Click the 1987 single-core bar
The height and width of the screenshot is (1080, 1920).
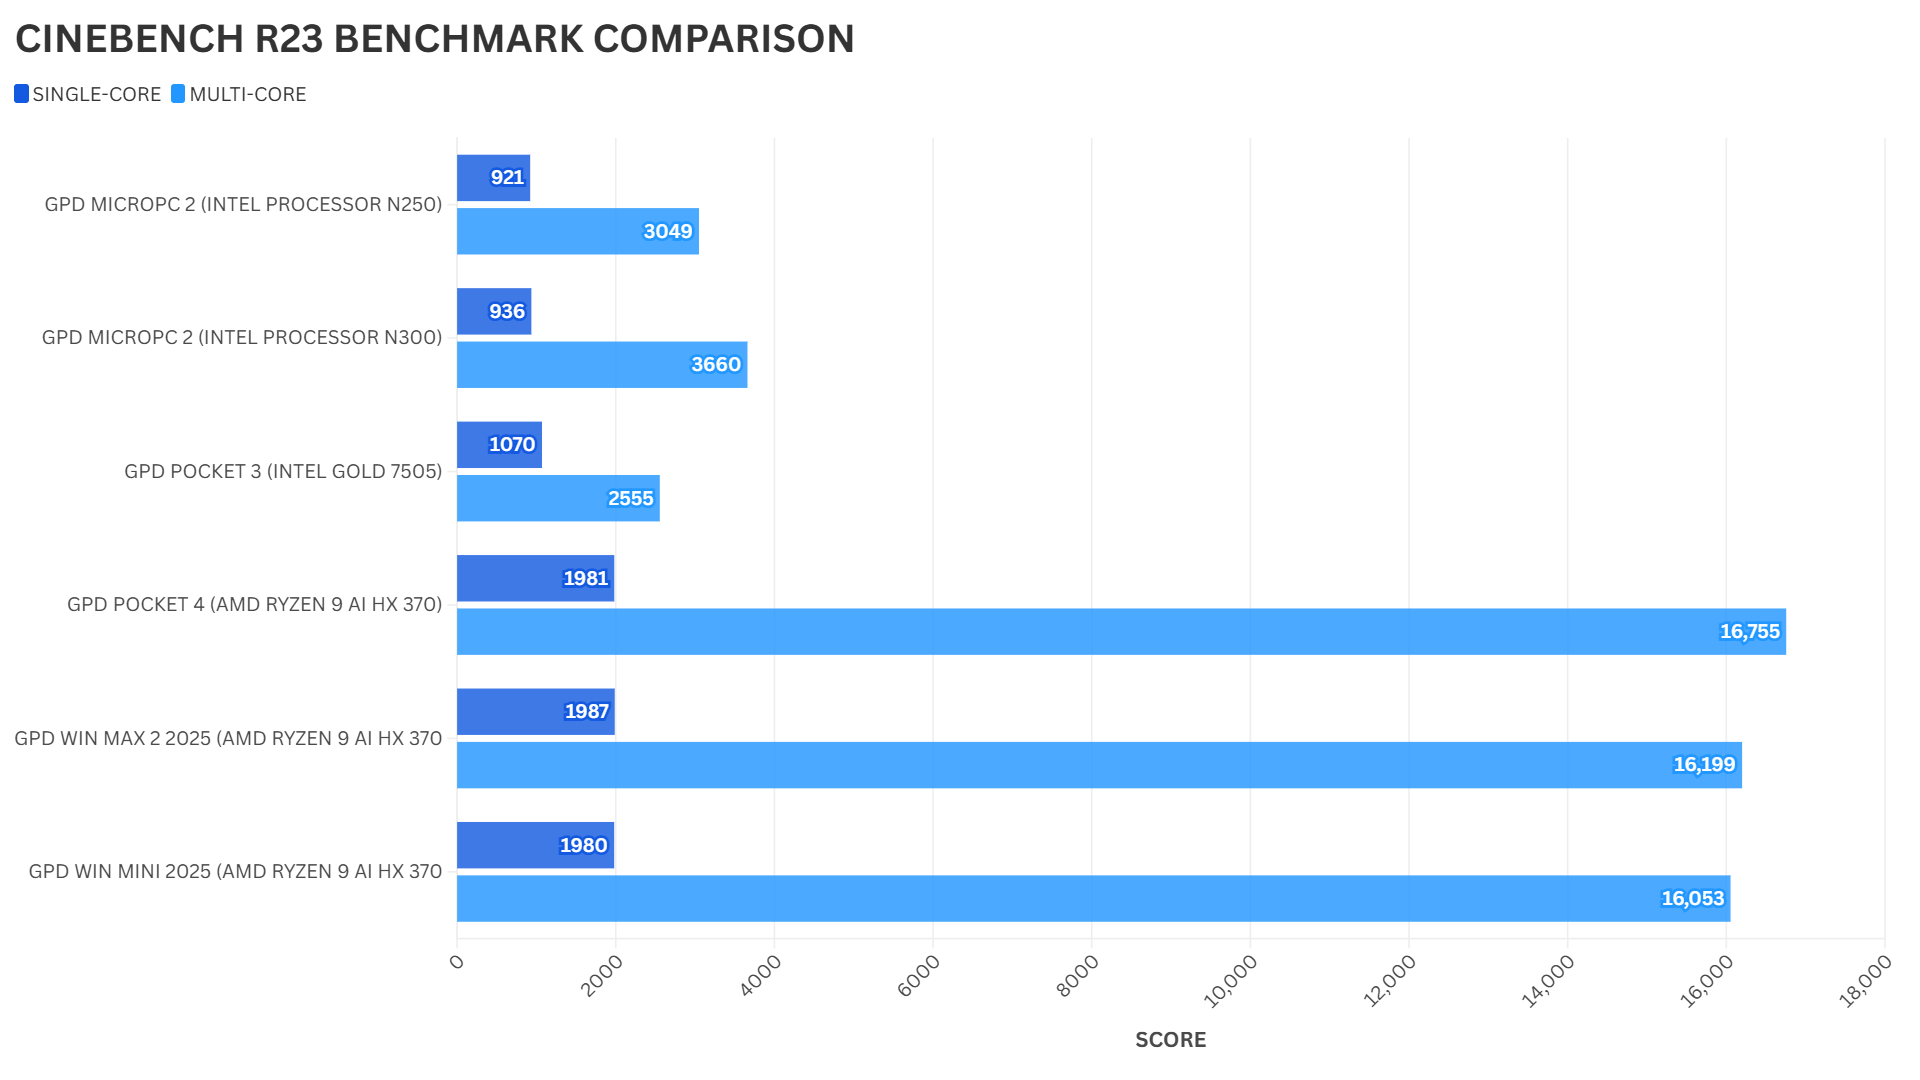[535, 712]
